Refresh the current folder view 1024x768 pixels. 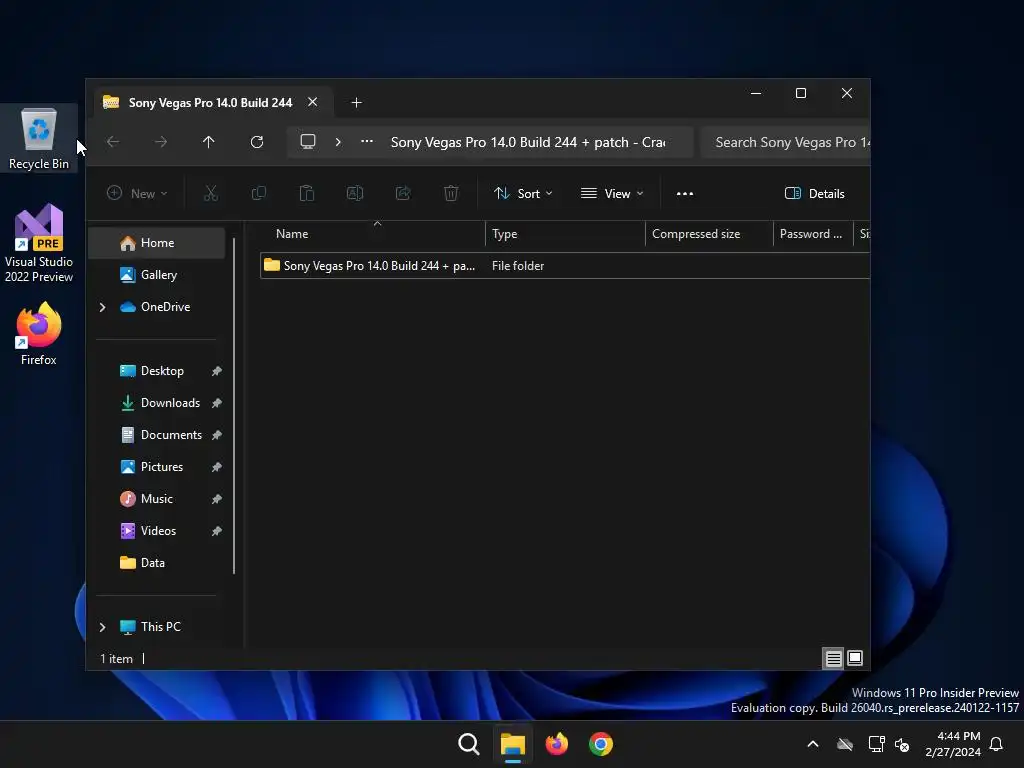click(x=257, y=142)
